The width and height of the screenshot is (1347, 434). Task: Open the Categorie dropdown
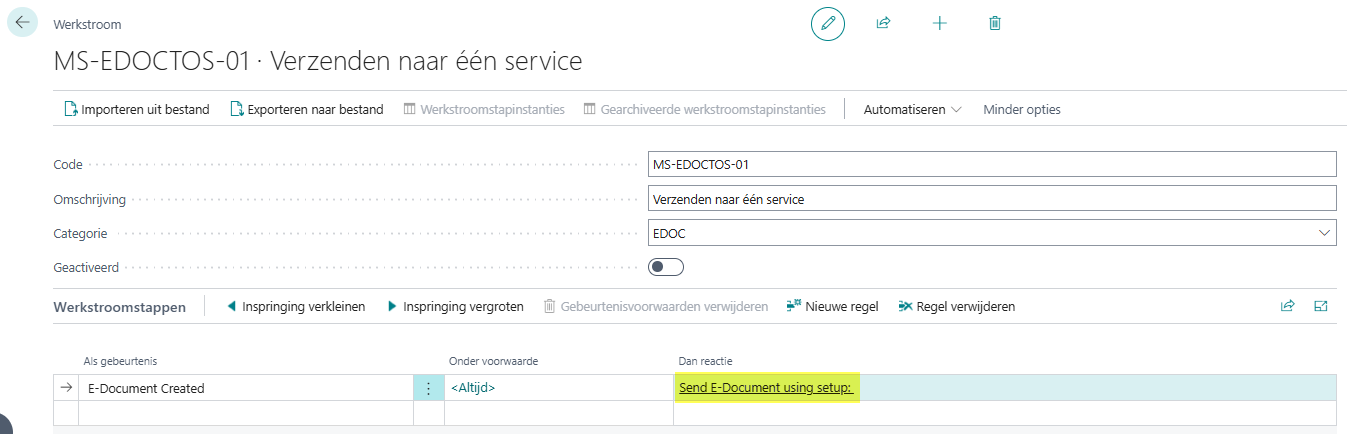[x=1325, y=233]
